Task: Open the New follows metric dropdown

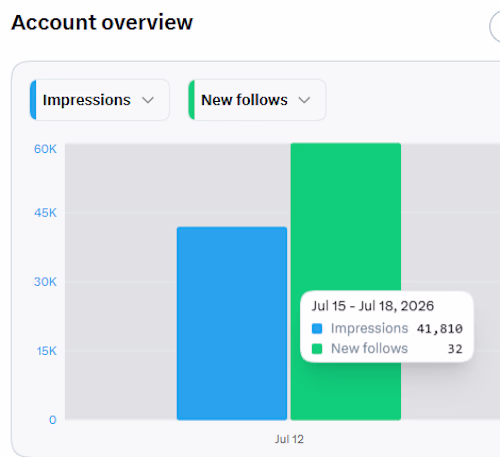Action: tap(257, 100)
